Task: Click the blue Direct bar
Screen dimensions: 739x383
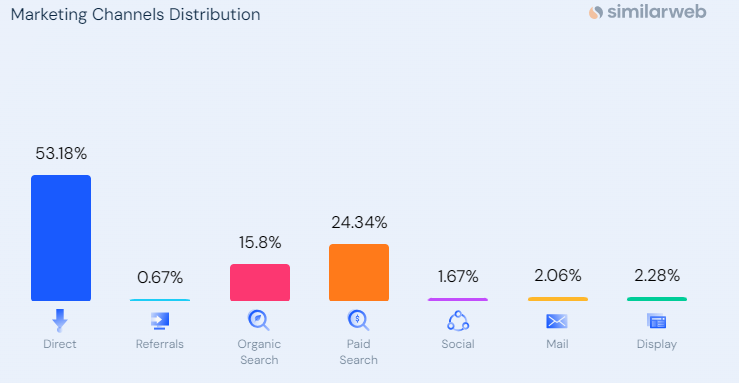Action: (61, 238)
